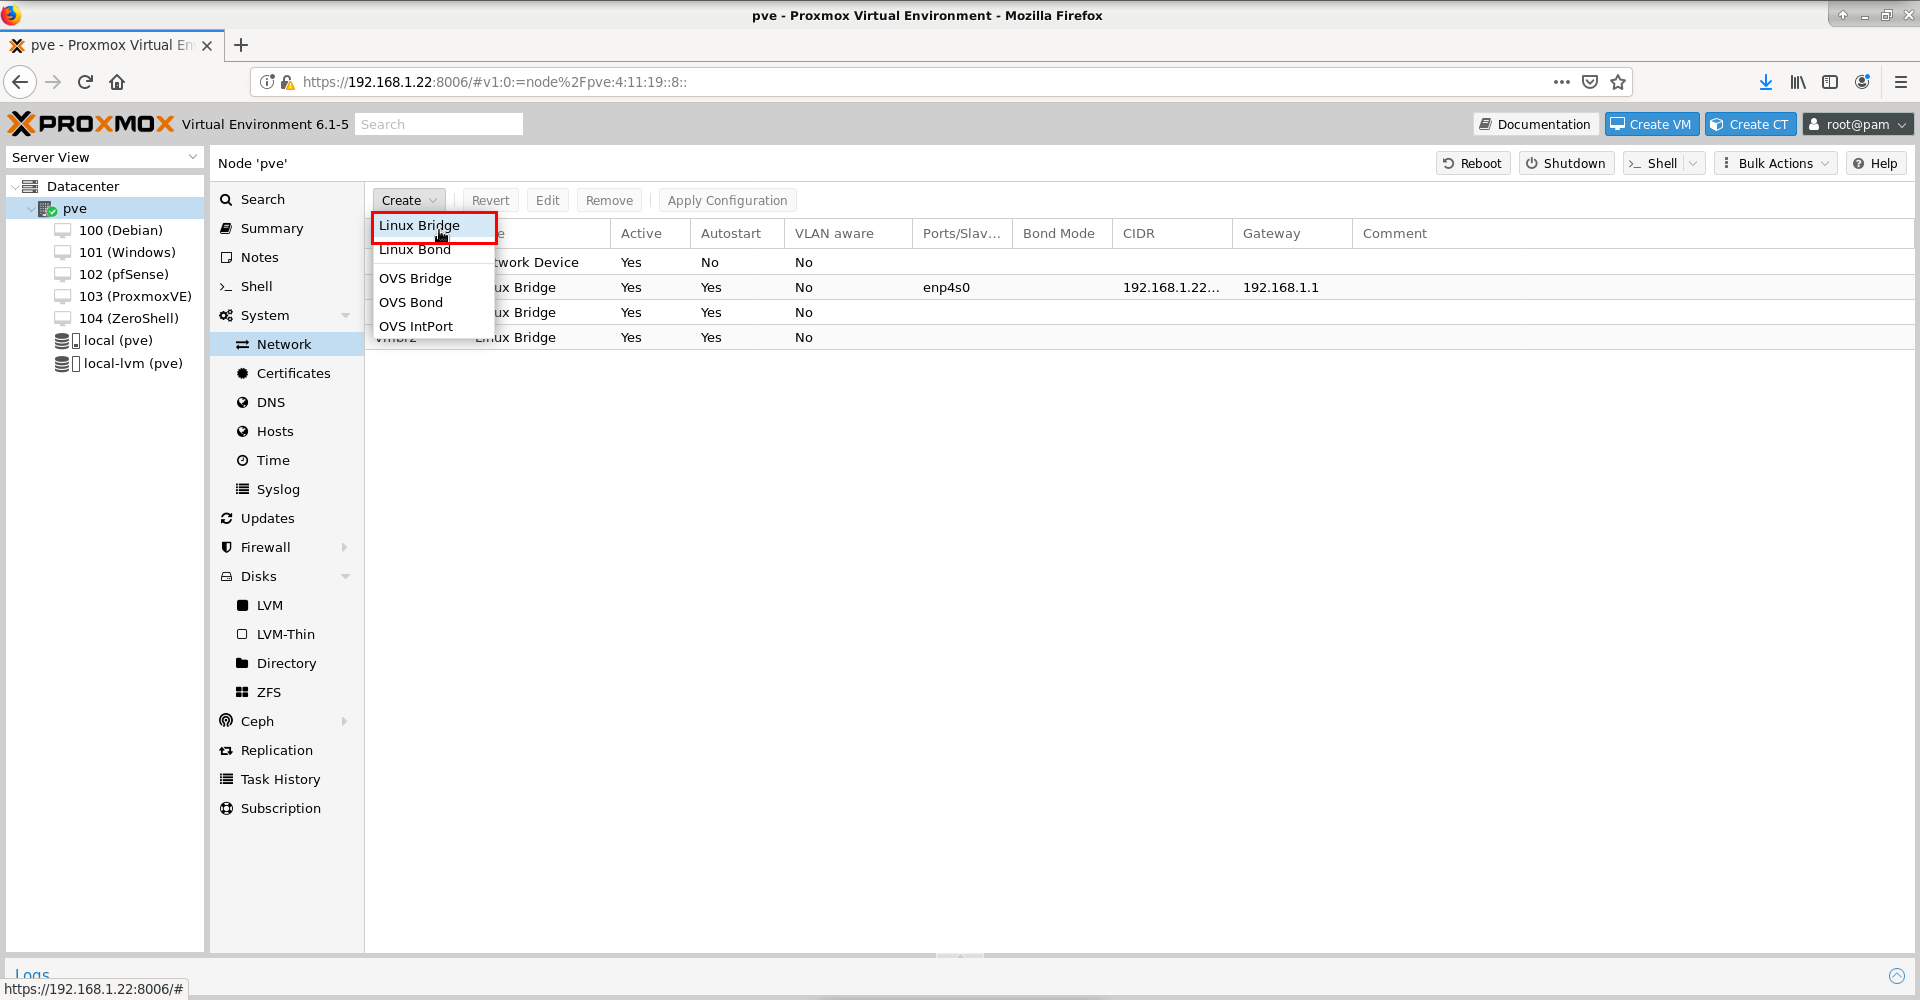Screen dimensions: 1920x1000
Task: Click the Summary book icon
Action: [x=226, y=229]
